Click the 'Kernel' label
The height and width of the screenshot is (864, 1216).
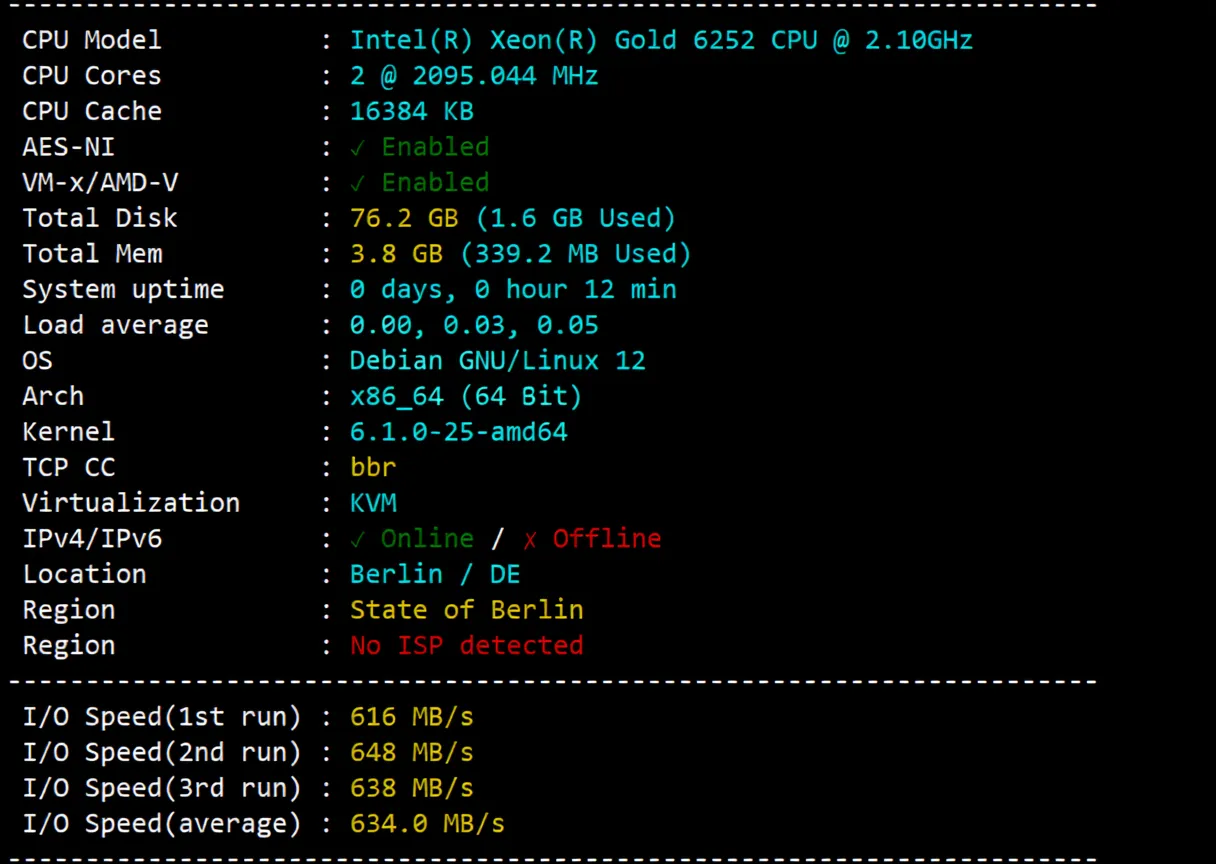68,432
